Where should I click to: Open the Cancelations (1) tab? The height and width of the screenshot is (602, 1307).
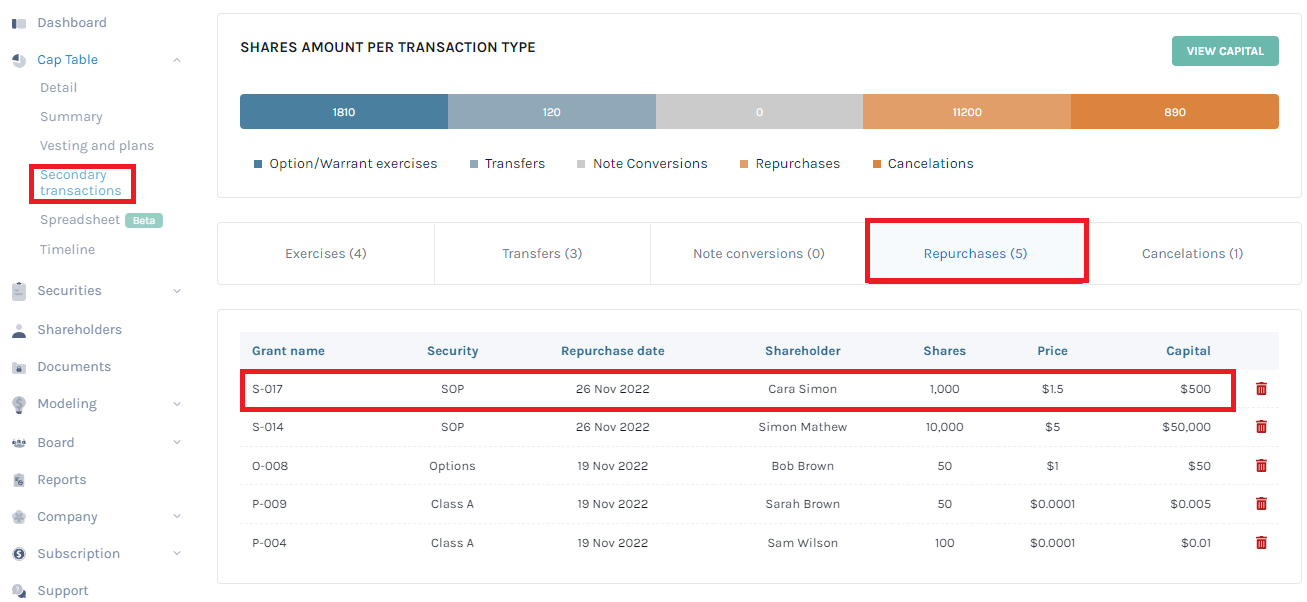pos(1192,253)
